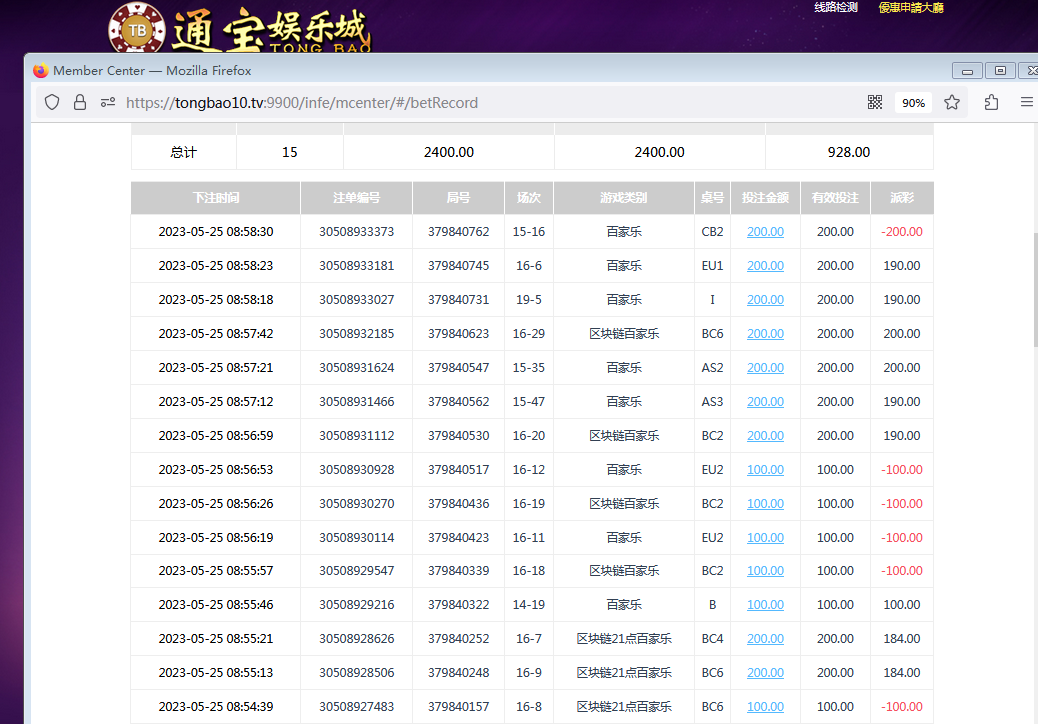Select the timestamp 2023-05-25 08:58:30

(x=216, y=232)
